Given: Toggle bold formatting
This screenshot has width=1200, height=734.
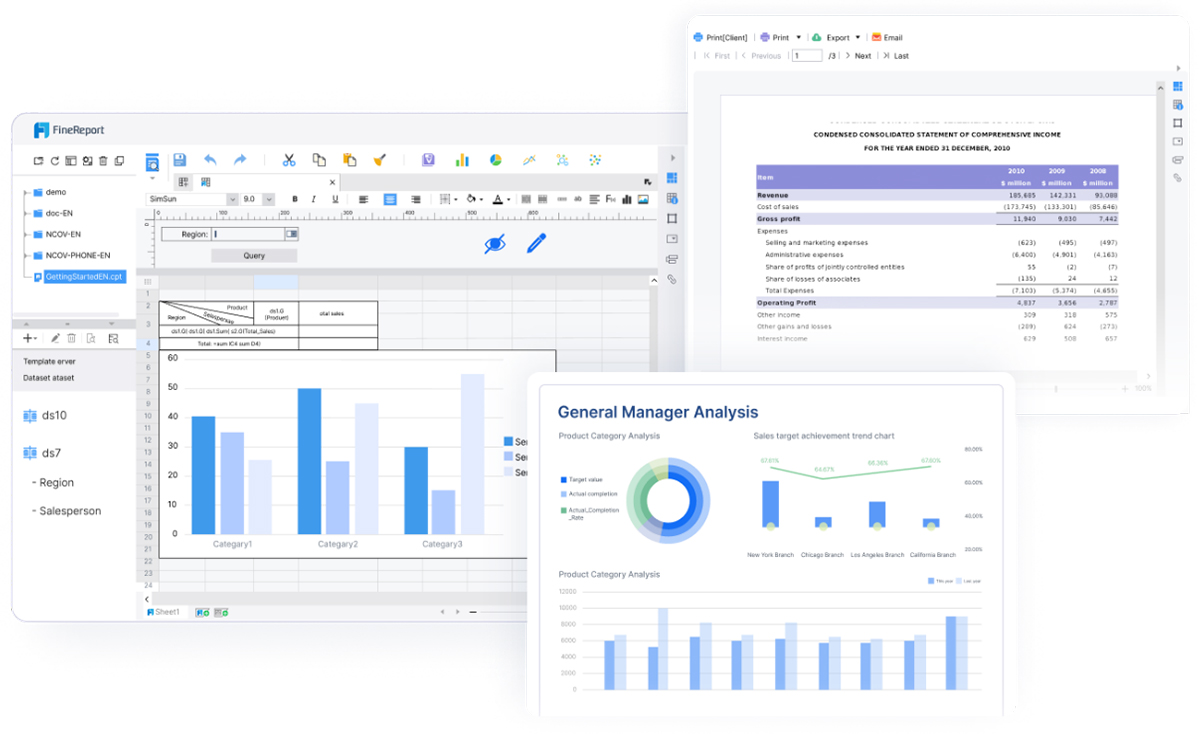Looking at the screenshot, I should pos(295,199).
